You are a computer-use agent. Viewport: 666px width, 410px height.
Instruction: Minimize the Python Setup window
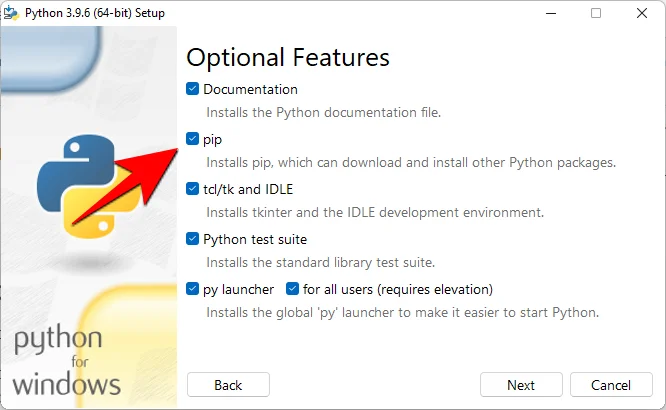point(551,13)
